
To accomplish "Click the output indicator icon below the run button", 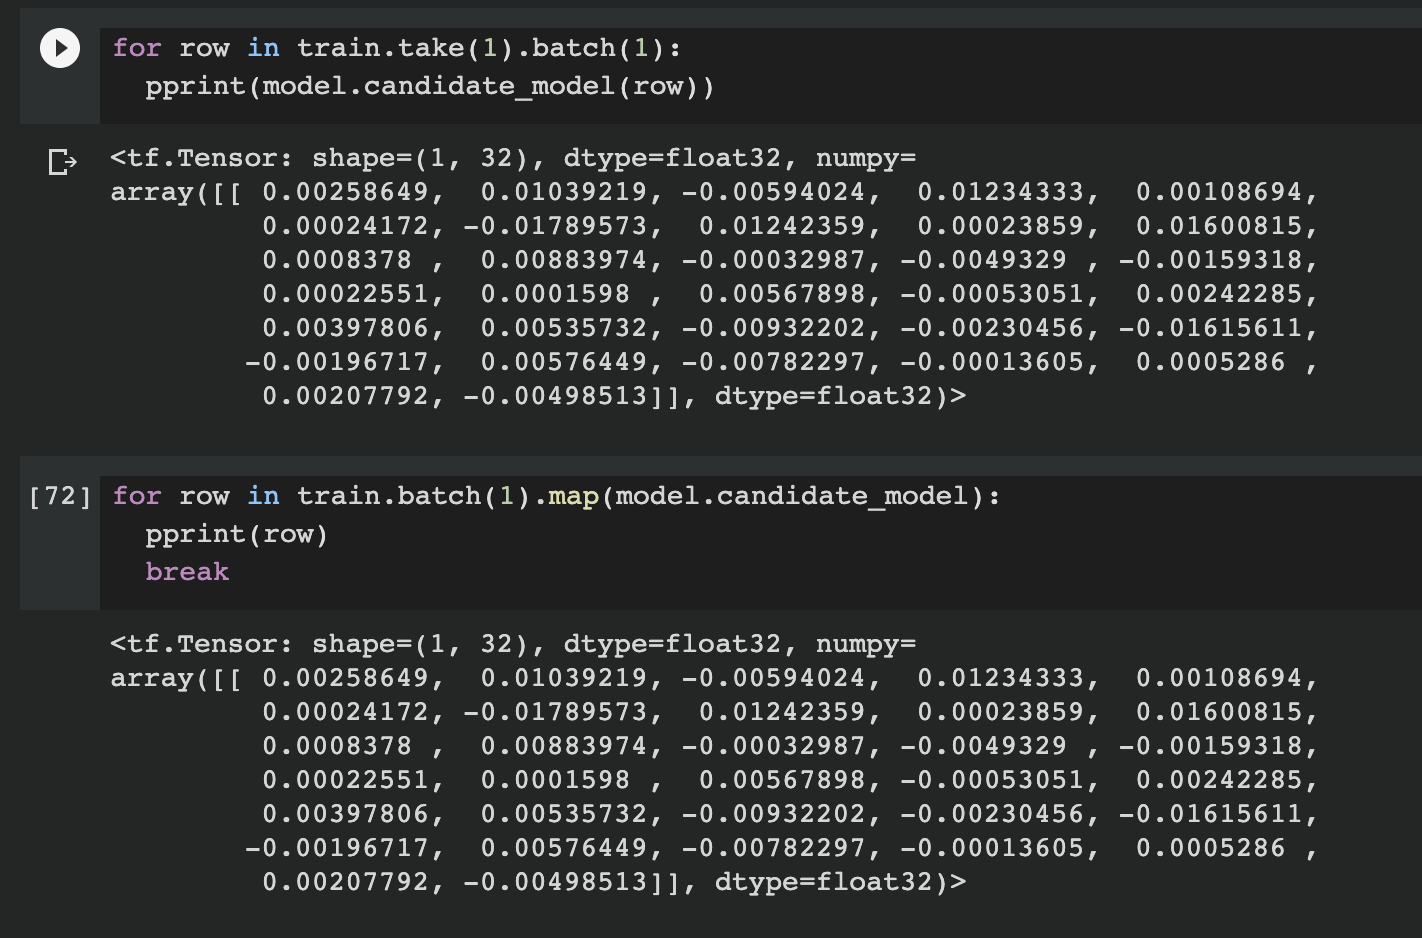I will coord(62,162).
